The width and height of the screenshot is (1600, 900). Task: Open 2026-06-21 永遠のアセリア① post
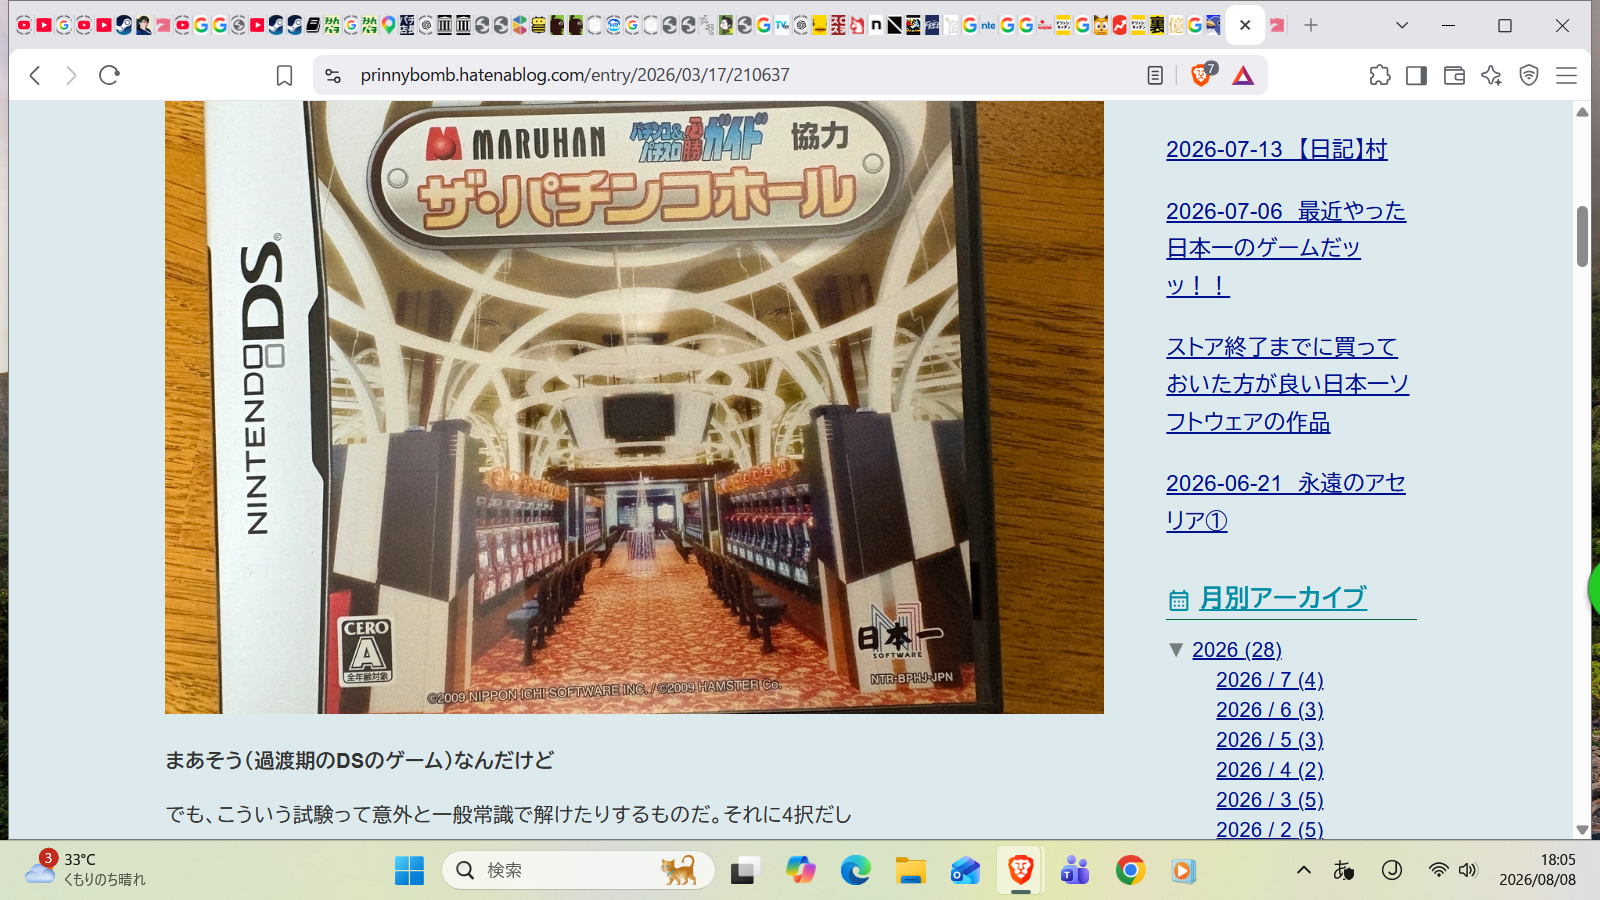coord(1286,502)
